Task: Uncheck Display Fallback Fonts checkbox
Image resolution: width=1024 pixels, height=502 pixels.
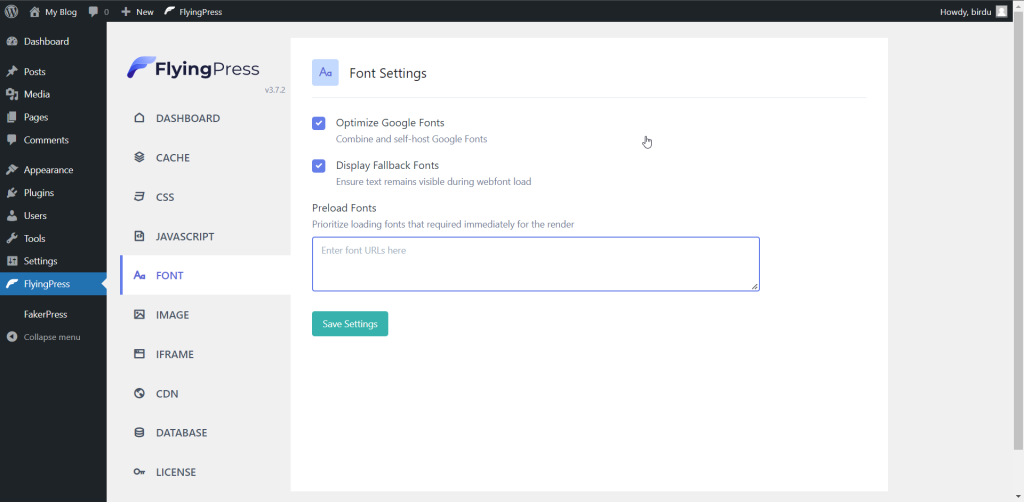Action: click(x=319, y=166)
